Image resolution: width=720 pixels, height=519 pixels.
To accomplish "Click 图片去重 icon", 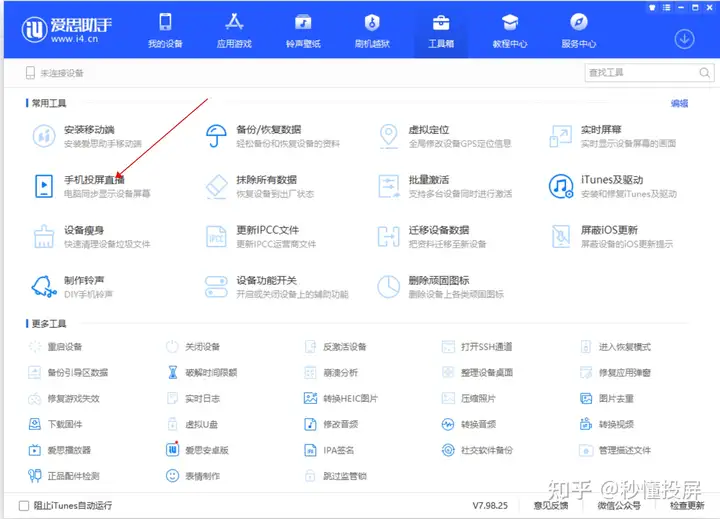I will pos(586,398).
